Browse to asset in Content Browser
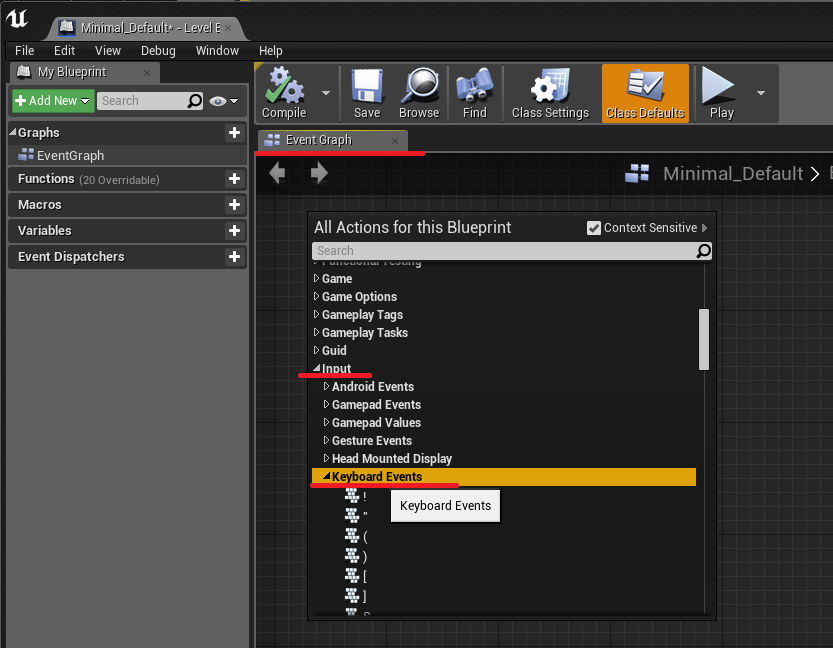833x648 pixels. tap(419, 93)
